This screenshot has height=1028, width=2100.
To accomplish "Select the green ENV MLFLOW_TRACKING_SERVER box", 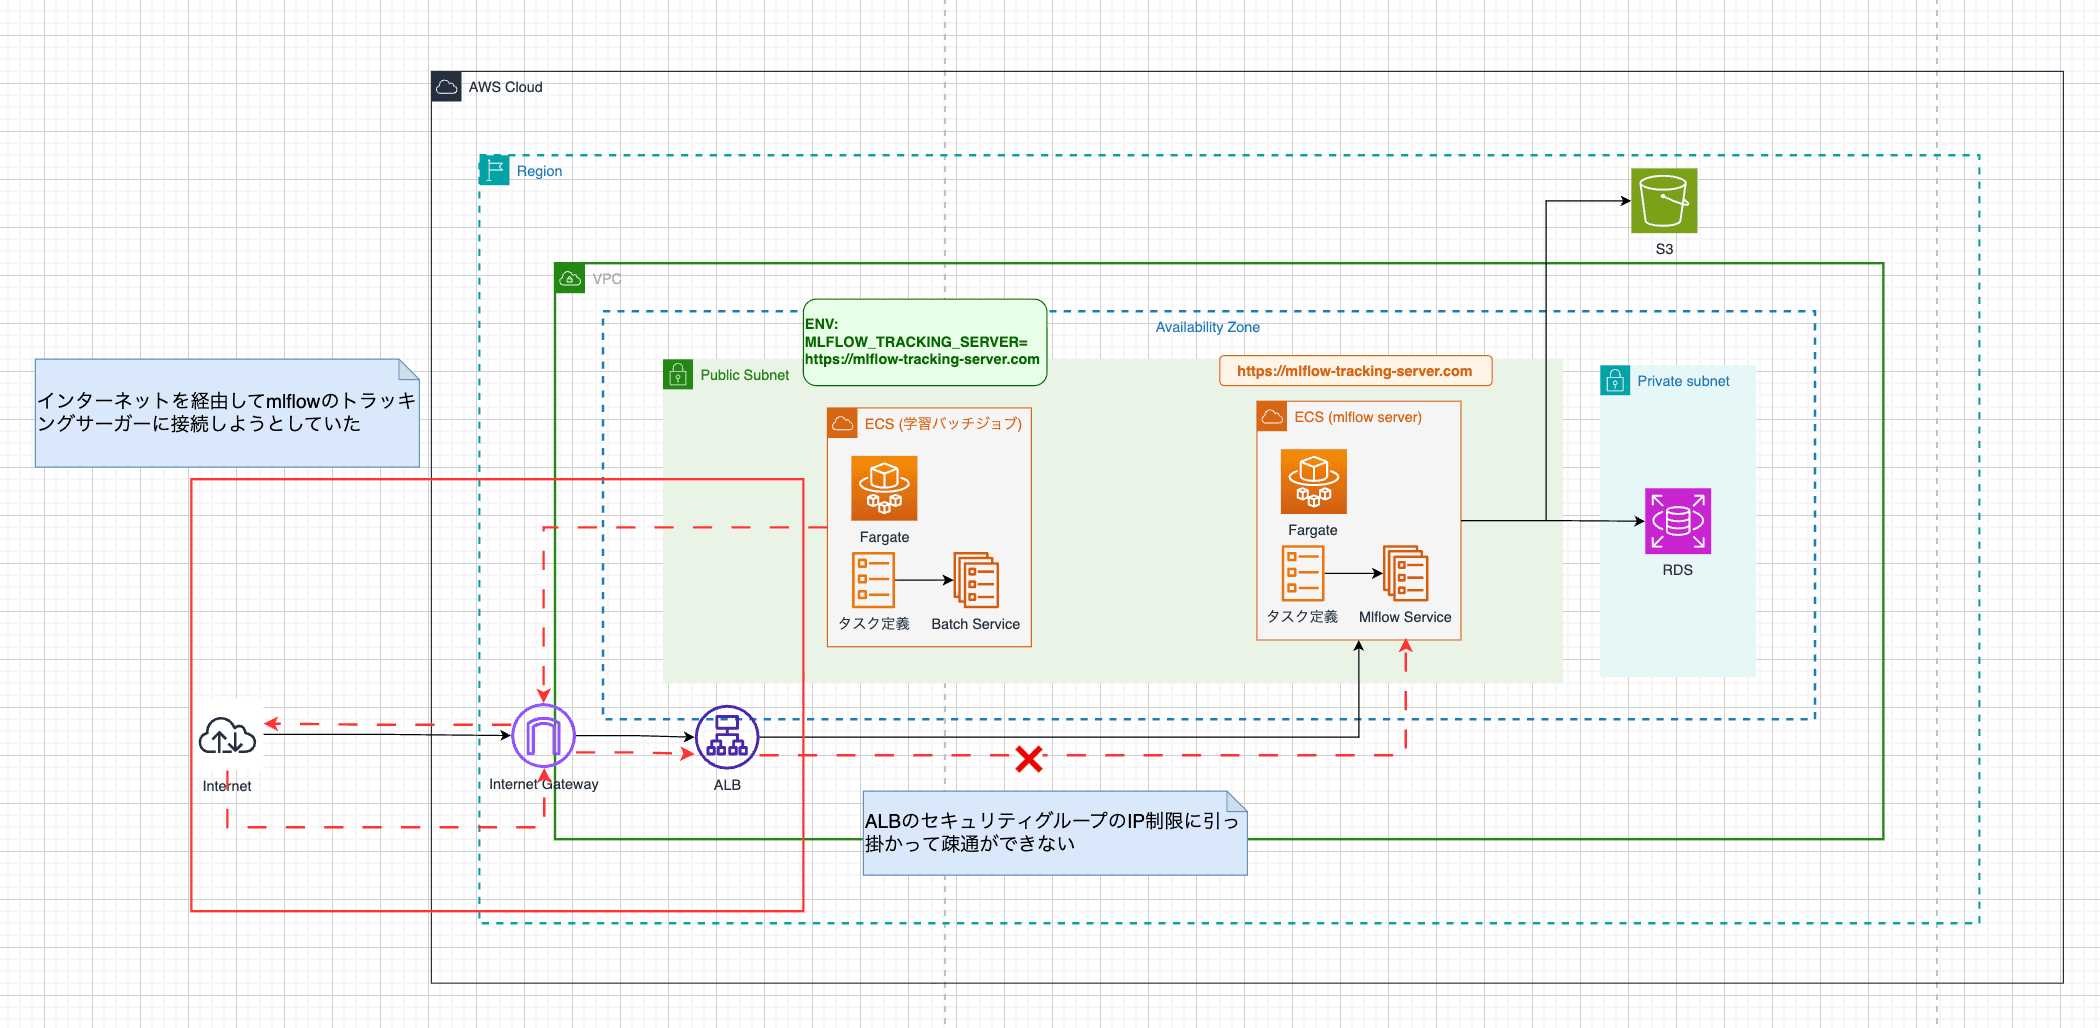I will point(924,342).
